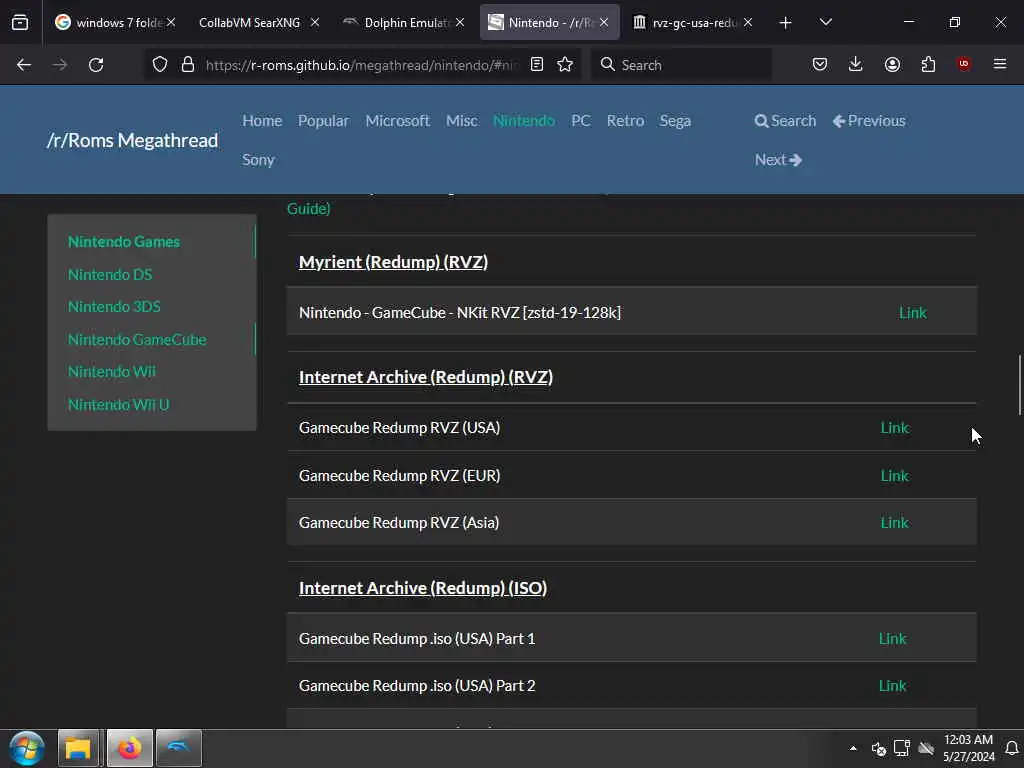Open the Nintendo menu item
This screenshot has height=768, width=1024.
[524, 121]
